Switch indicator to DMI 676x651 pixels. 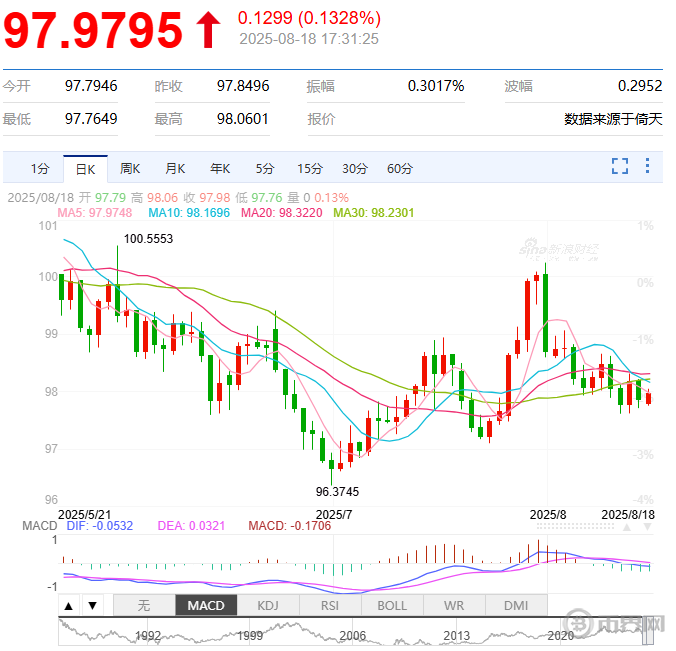[x=516, y=605]
